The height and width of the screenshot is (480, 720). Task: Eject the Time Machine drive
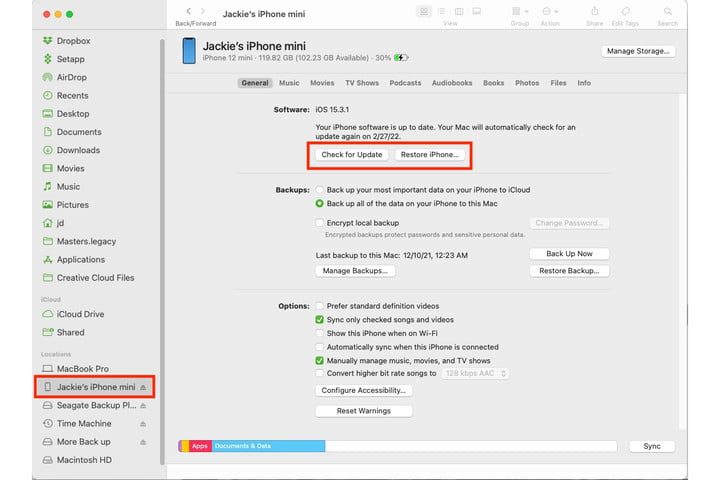[x=142, y=423]
